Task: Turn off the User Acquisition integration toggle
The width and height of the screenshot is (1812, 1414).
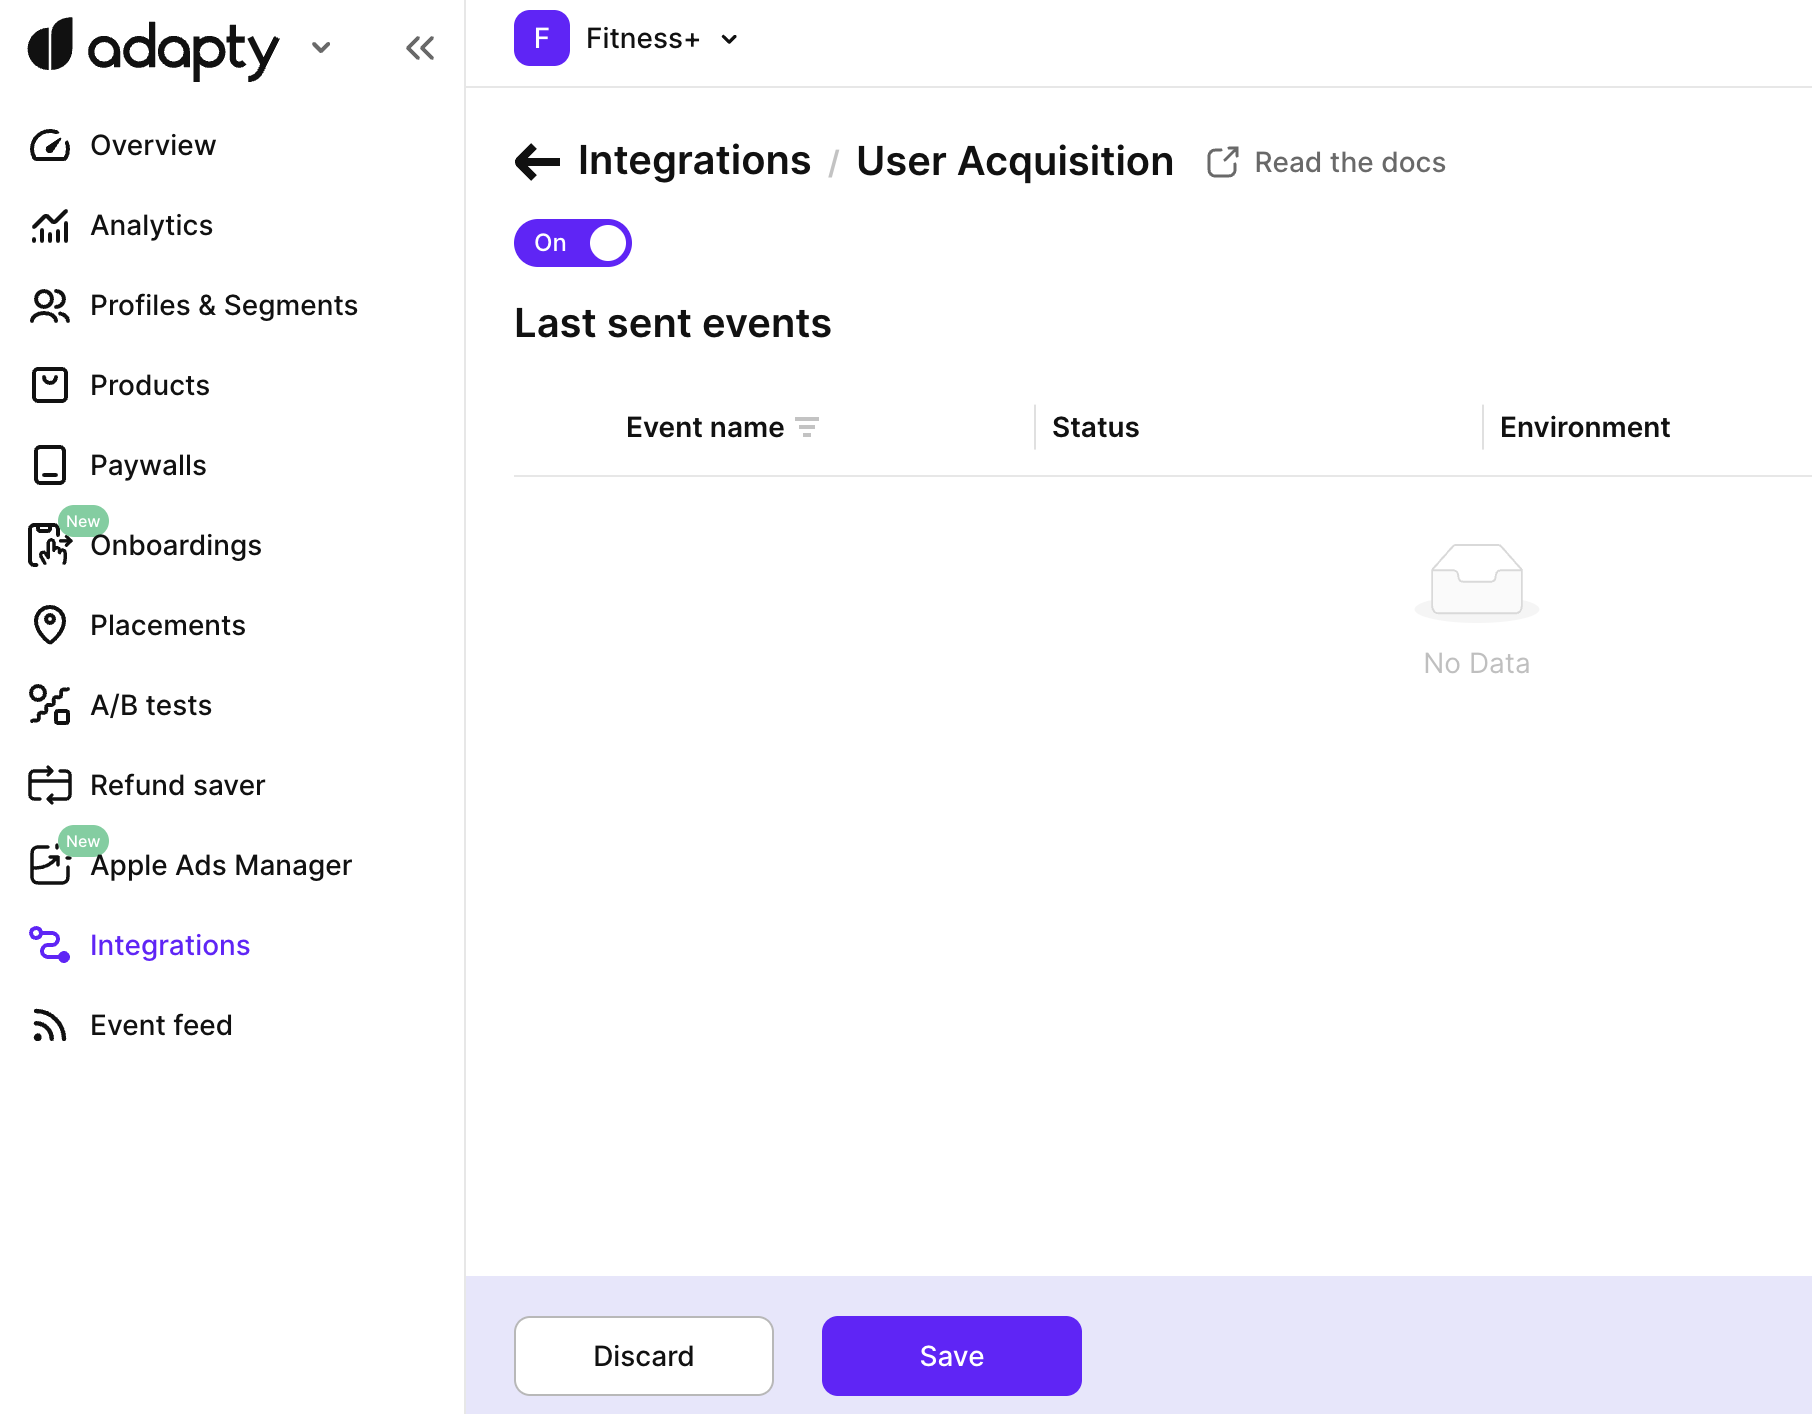Action: click(x=572, y=243)
